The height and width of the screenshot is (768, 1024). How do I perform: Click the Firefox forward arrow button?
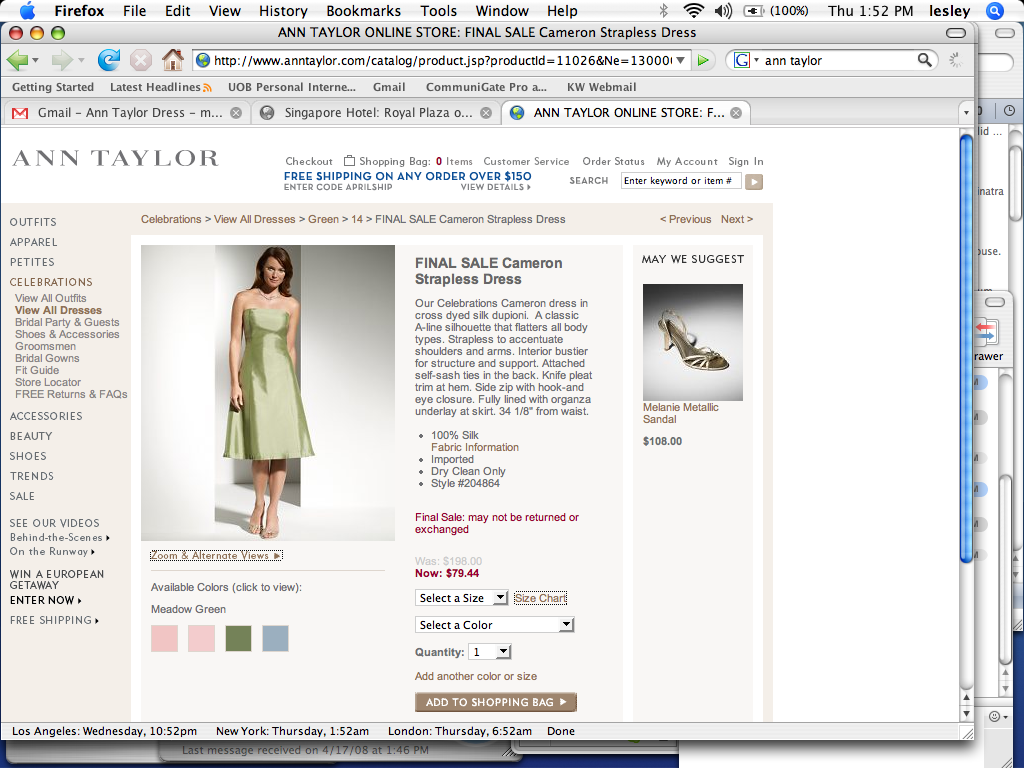pyautogui.click(x=62, y=60)
